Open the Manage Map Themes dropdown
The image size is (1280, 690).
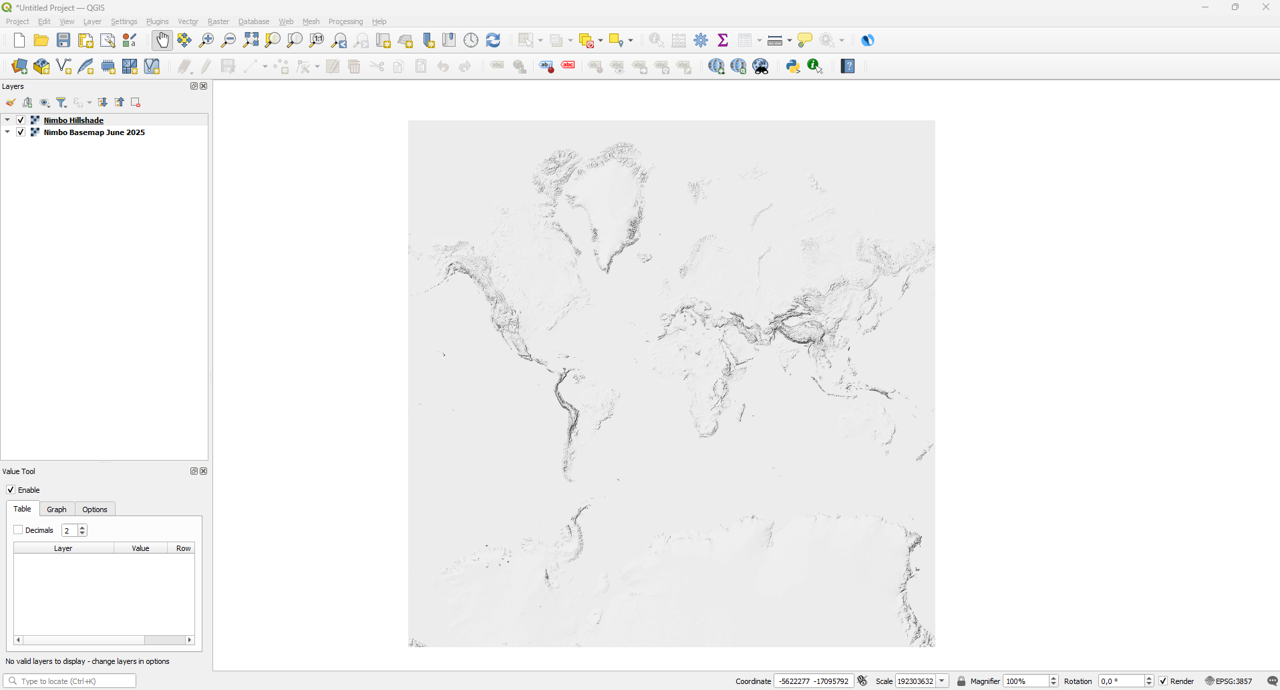click(x=44, y=102)
